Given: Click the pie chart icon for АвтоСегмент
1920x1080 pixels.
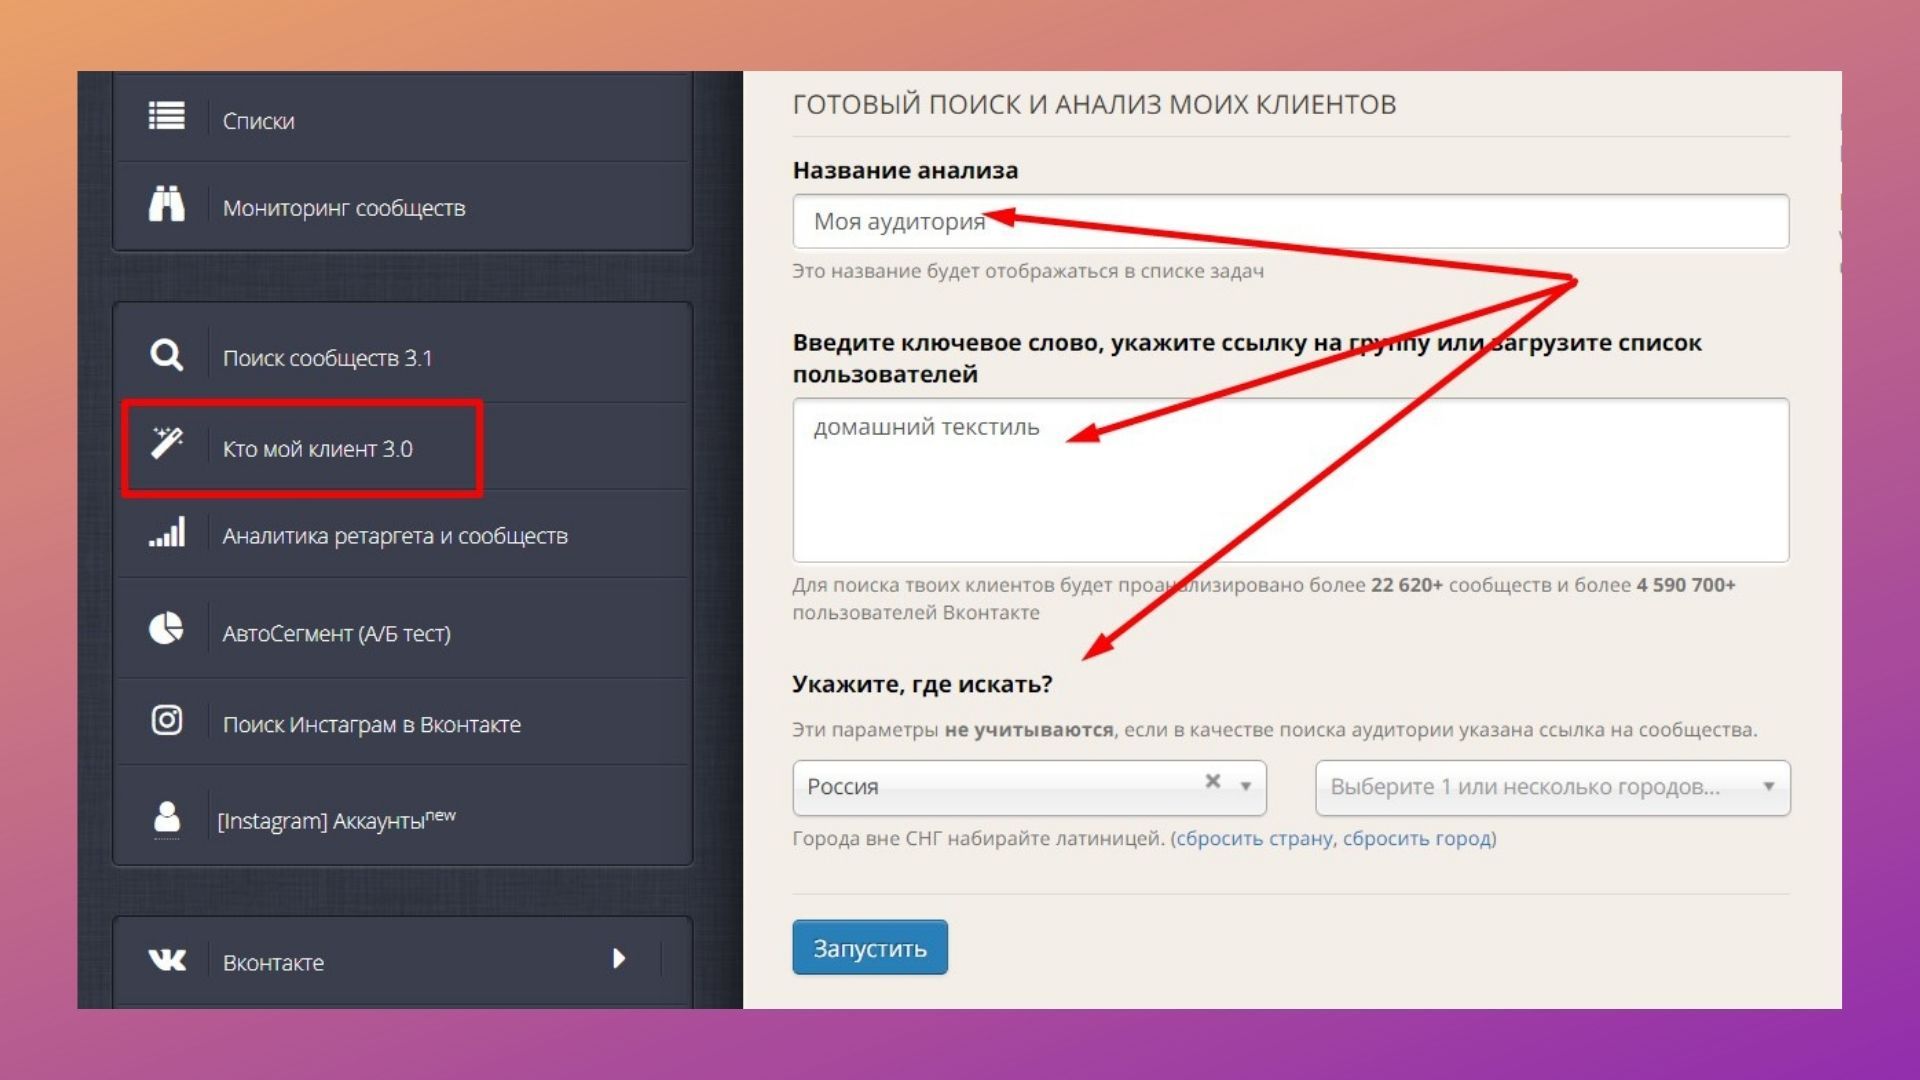Looking at the screenshot, I should tap(166, 628).
